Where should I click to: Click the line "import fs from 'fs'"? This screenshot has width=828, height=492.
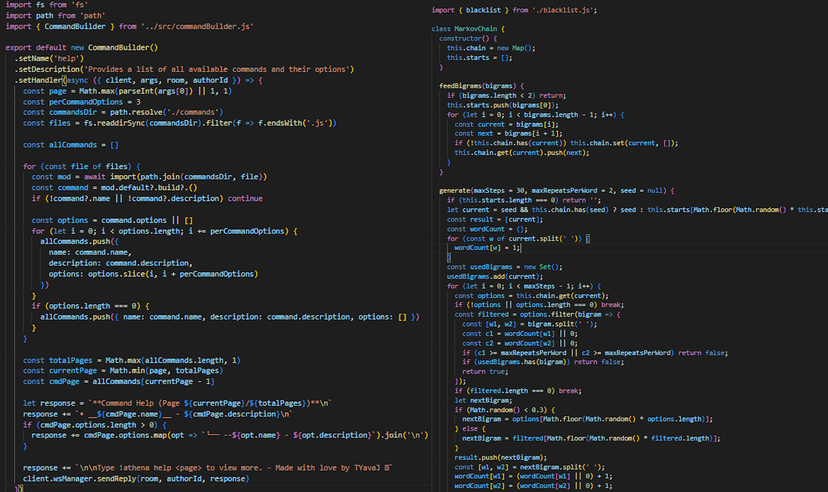(46, 5)
